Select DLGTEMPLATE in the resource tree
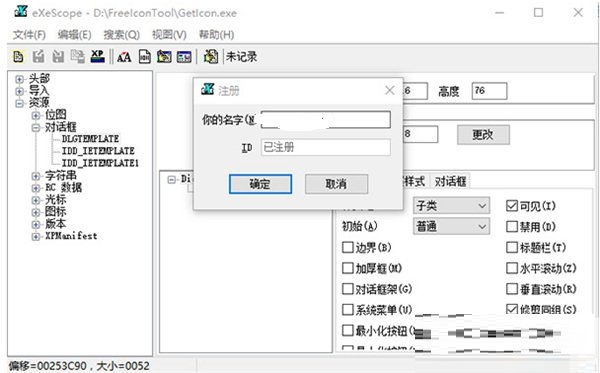 (x=90, y=138)
